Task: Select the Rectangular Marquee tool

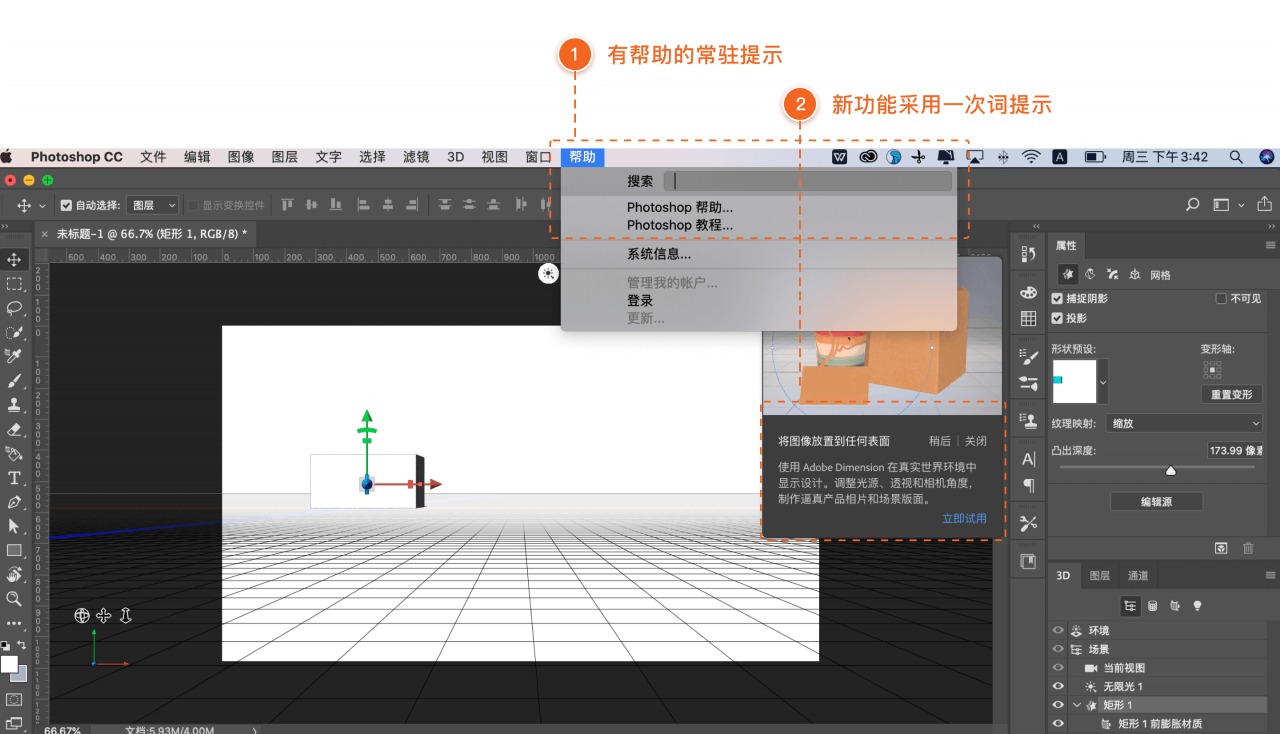Action: tap(14, 284)
